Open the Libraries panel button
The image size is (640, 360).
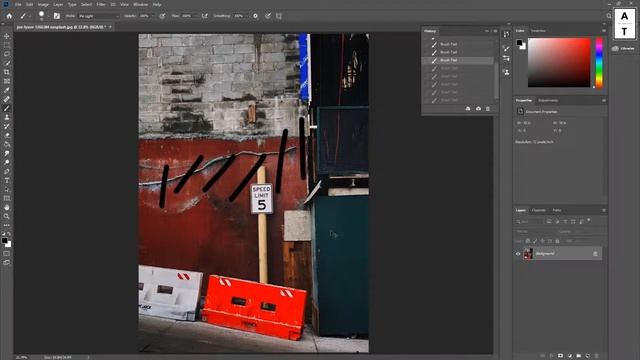click(x=623, y=48)
